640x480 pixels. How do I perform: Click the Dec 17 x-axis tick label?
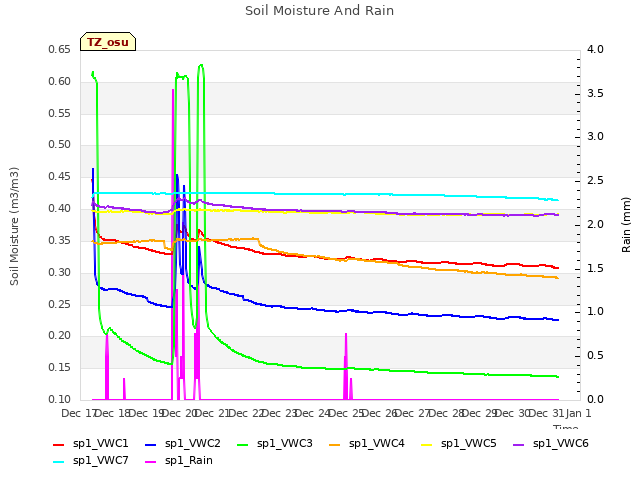click(80, 413)
